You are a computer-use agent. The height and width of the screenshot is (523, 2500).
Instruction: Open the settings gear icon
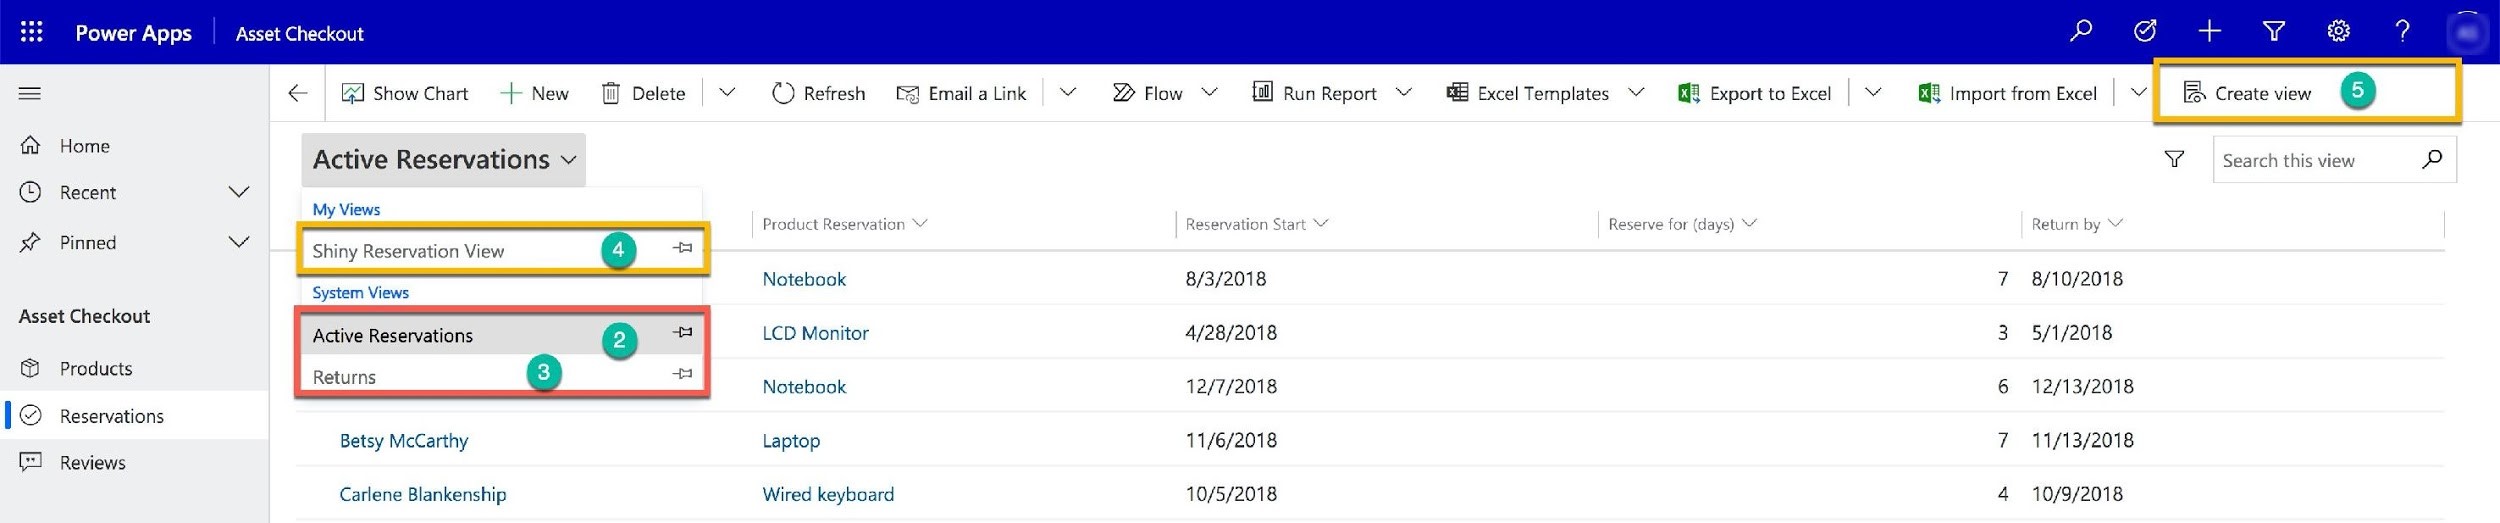click(x=2338, y=32)
